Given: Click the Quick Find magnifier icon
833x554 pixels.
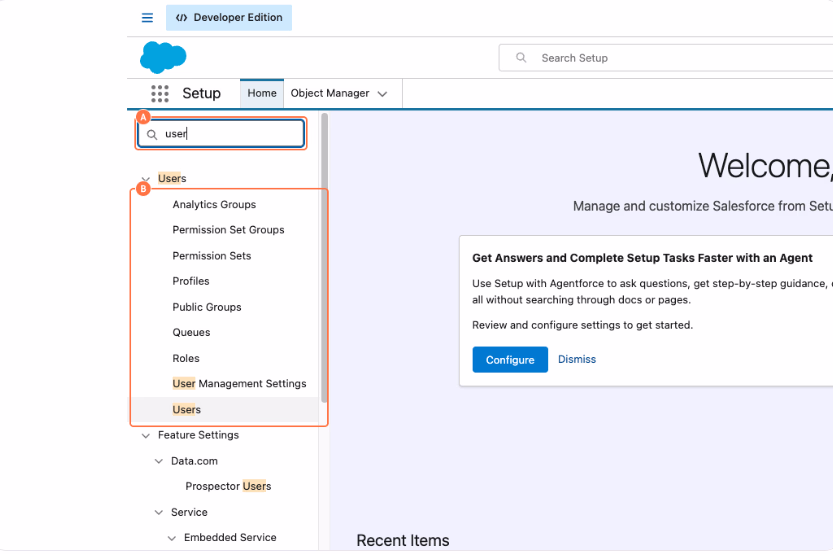Looking at the screenshot, I should coord(152,134).
